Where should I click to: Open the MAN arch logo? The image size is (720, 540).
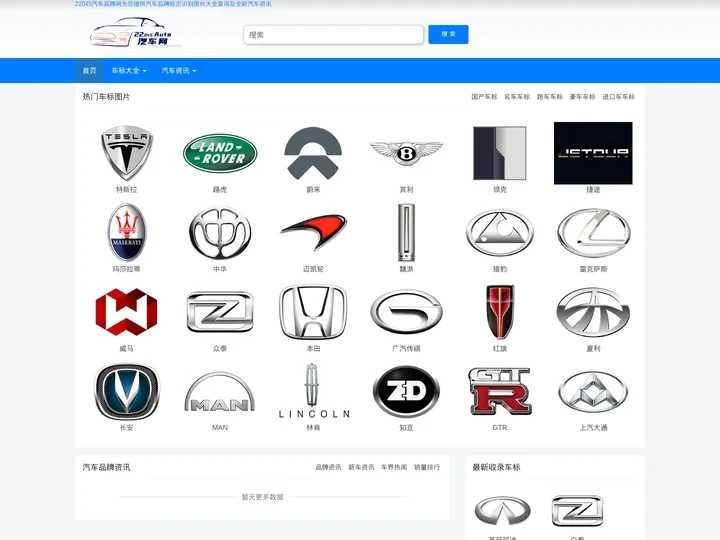point(220,391)
